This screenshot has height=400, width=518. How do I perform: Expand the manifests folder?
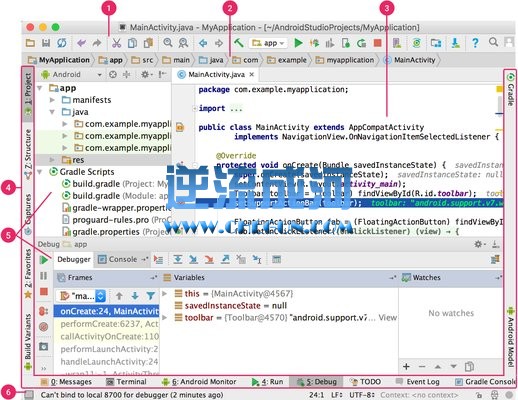pyautogui.click(x=52, y=100)
